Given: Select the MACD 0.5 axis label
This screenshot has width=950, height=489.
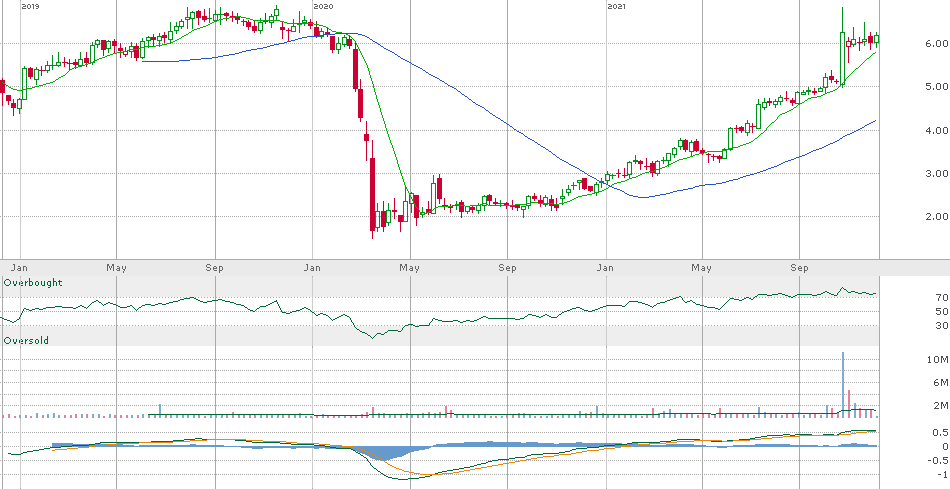Looking at the screenshot, I should pyautogui.click(x=940, y=433).
